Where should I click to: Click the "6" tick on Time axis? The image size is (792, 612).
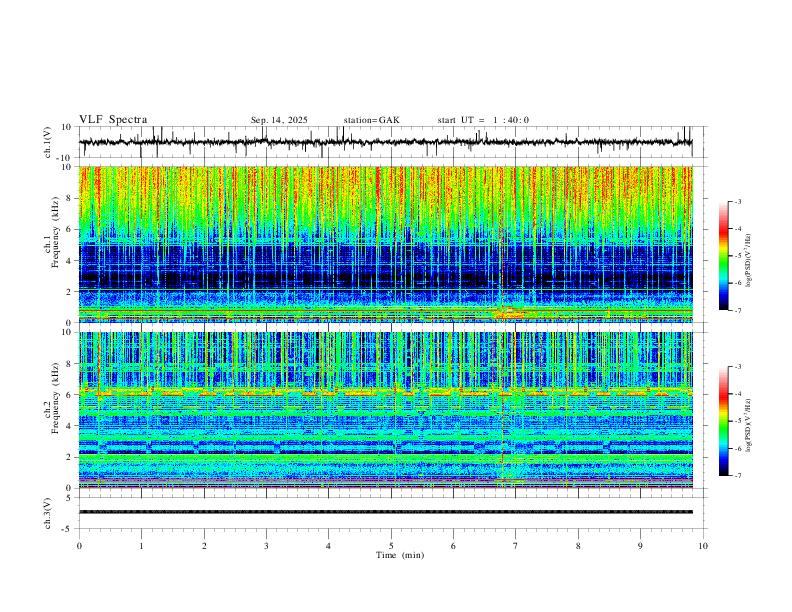(x=453, y=546)
